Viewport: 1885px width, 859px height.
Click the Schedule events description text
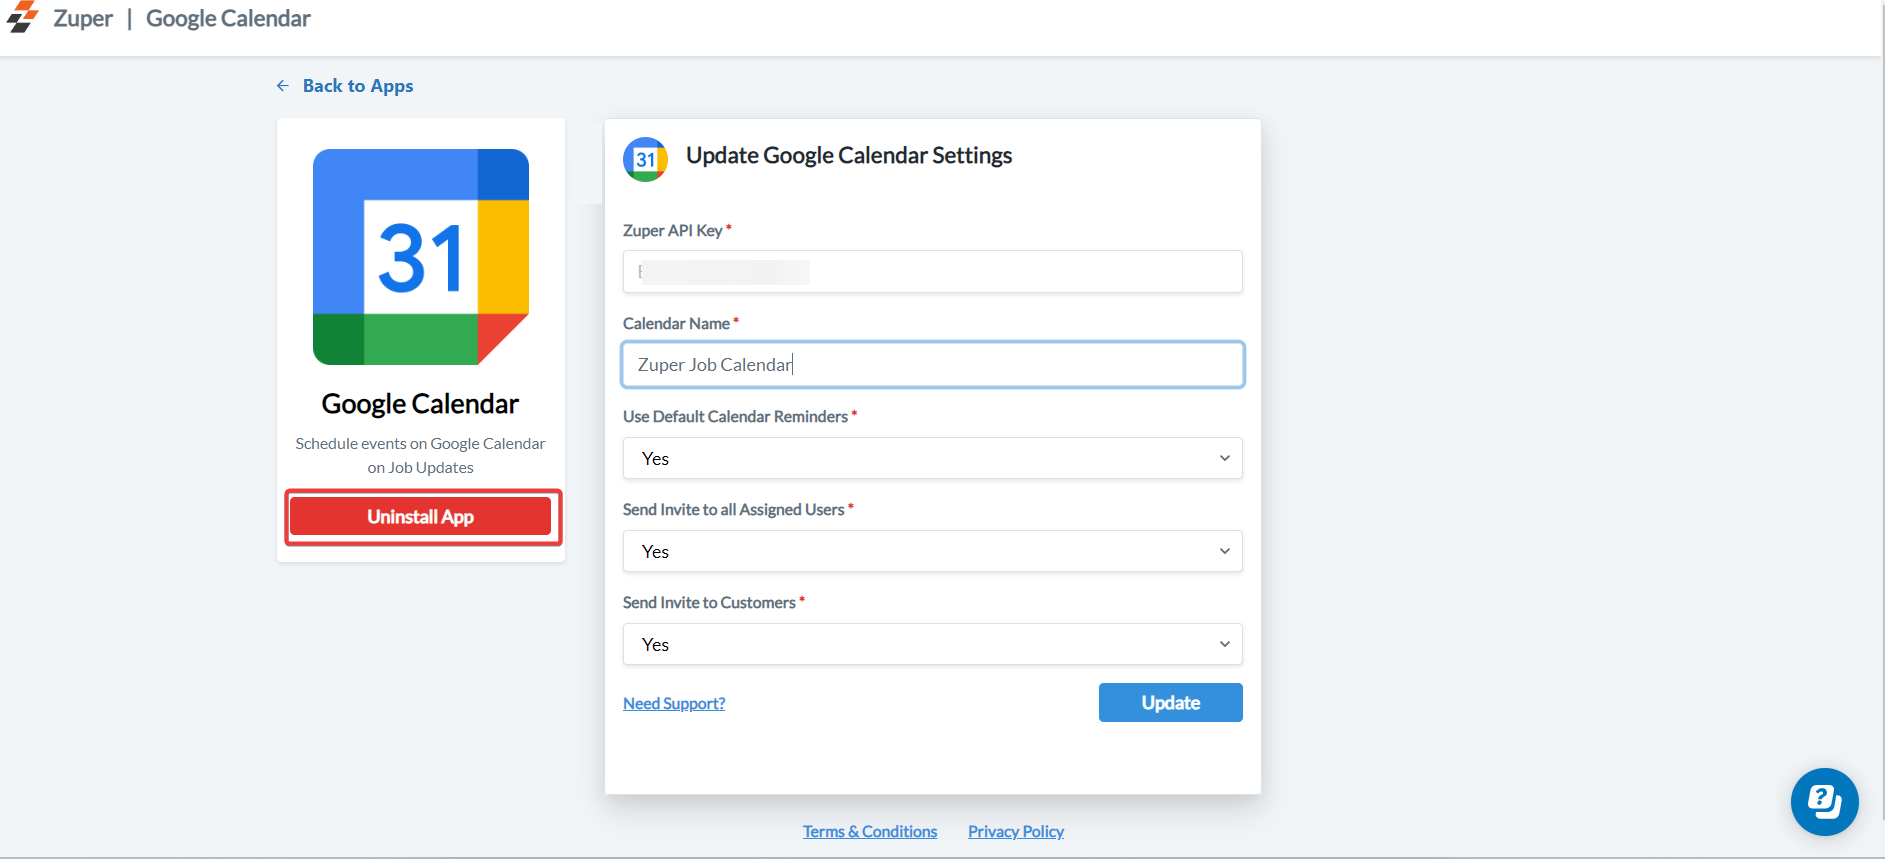420,455
